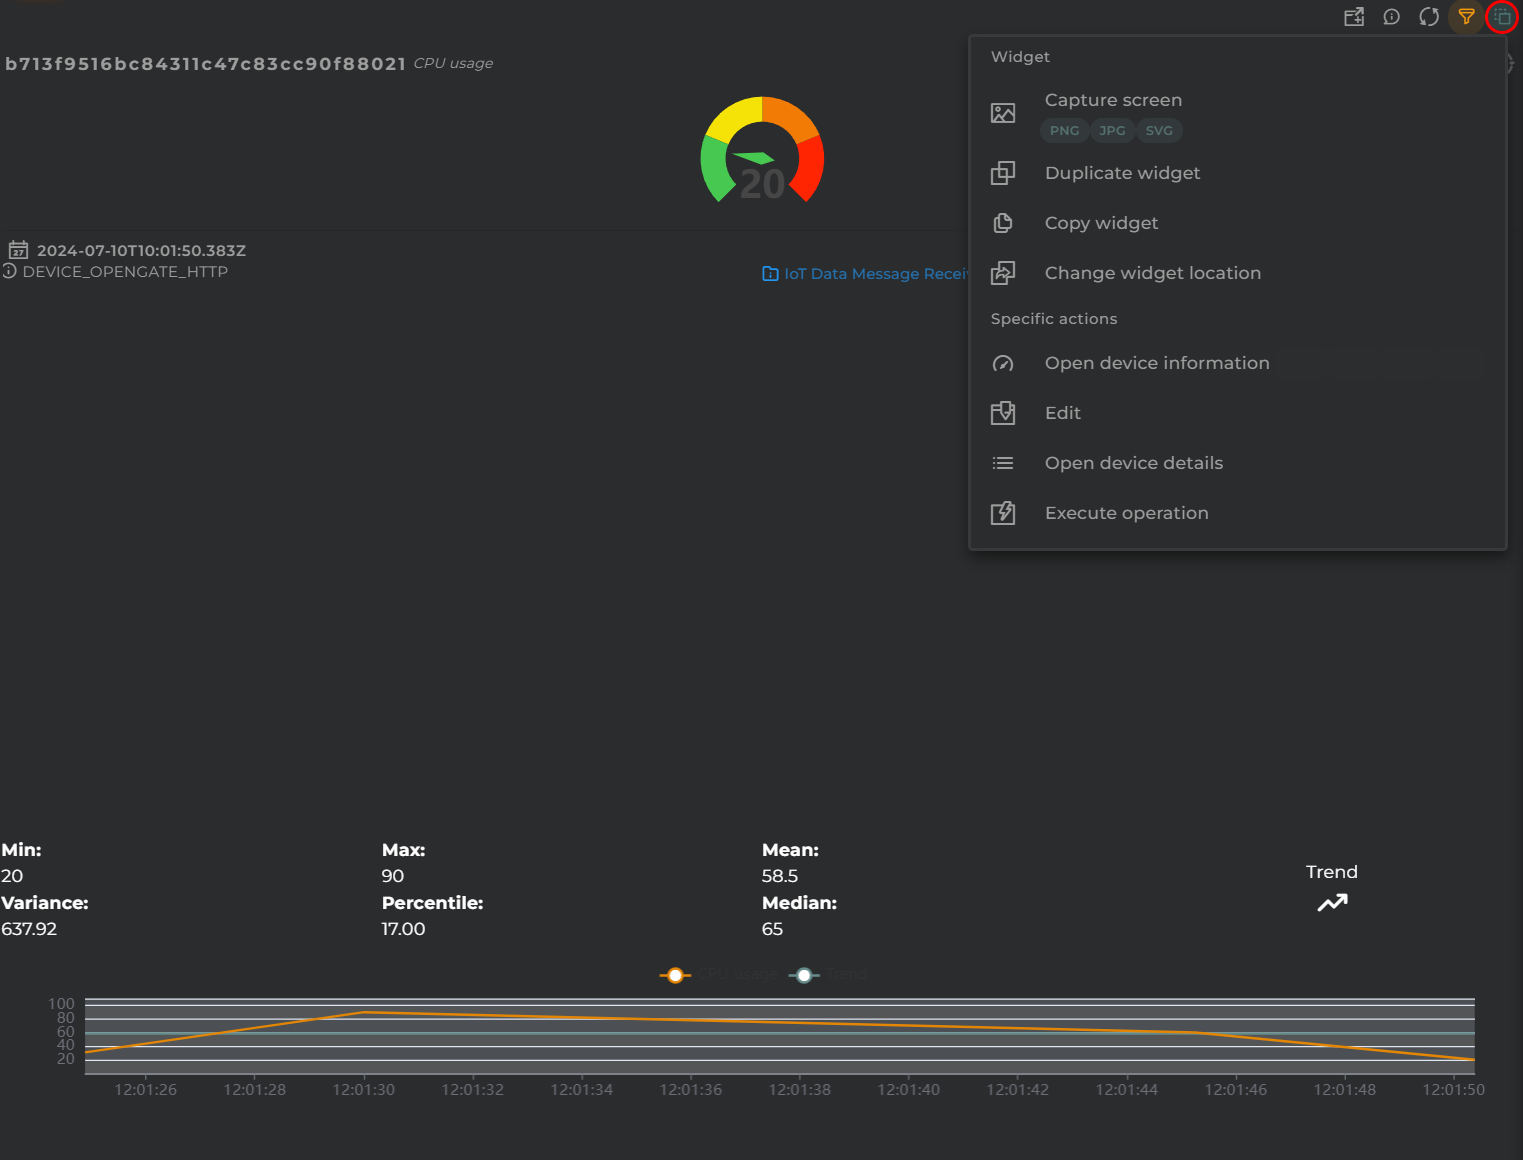Click the lightning icon for Execute operation
This screenshot has height=1160, width=1523.
point(1003,513)
